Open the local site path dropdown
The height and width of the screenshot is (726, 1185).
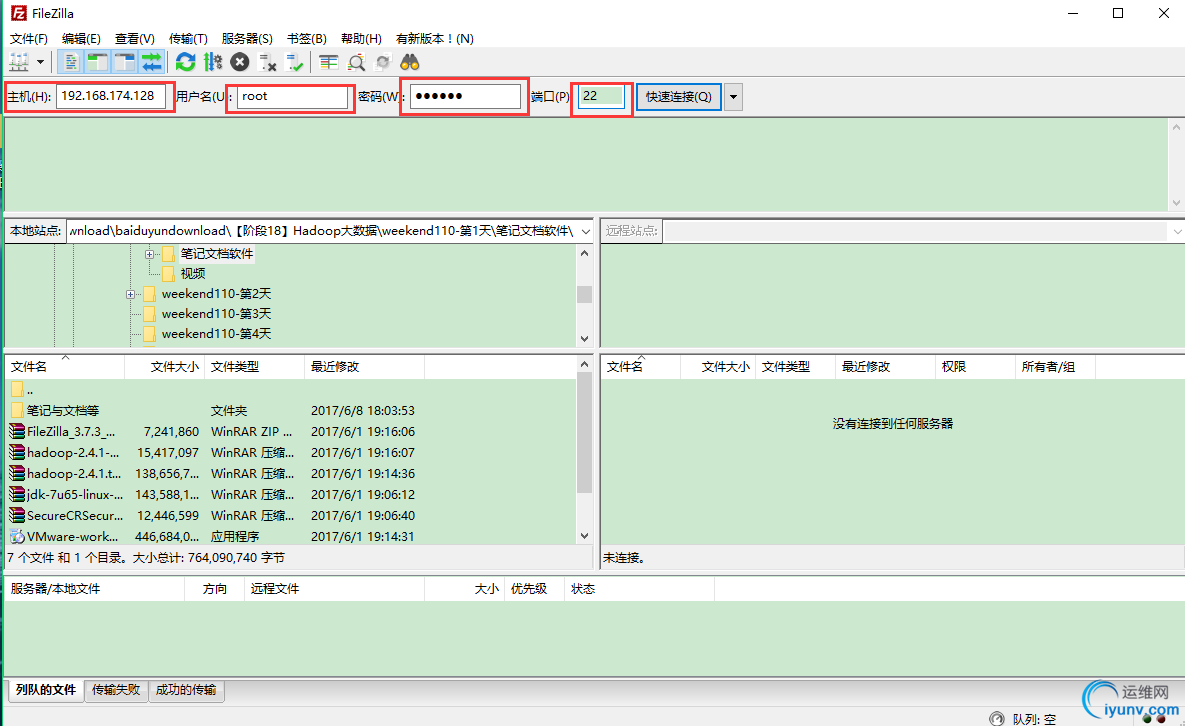[x=586, y=231]
